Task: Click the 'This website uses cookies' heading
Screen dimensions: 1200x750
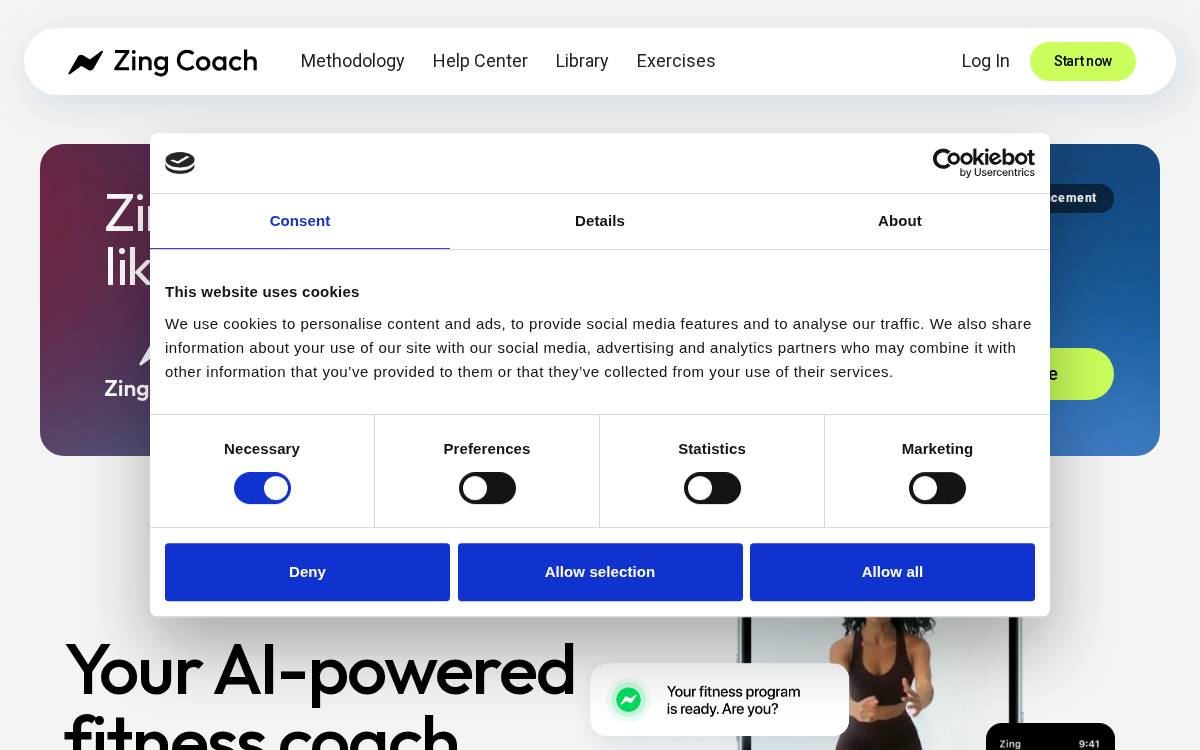Action: pos(262,292)
